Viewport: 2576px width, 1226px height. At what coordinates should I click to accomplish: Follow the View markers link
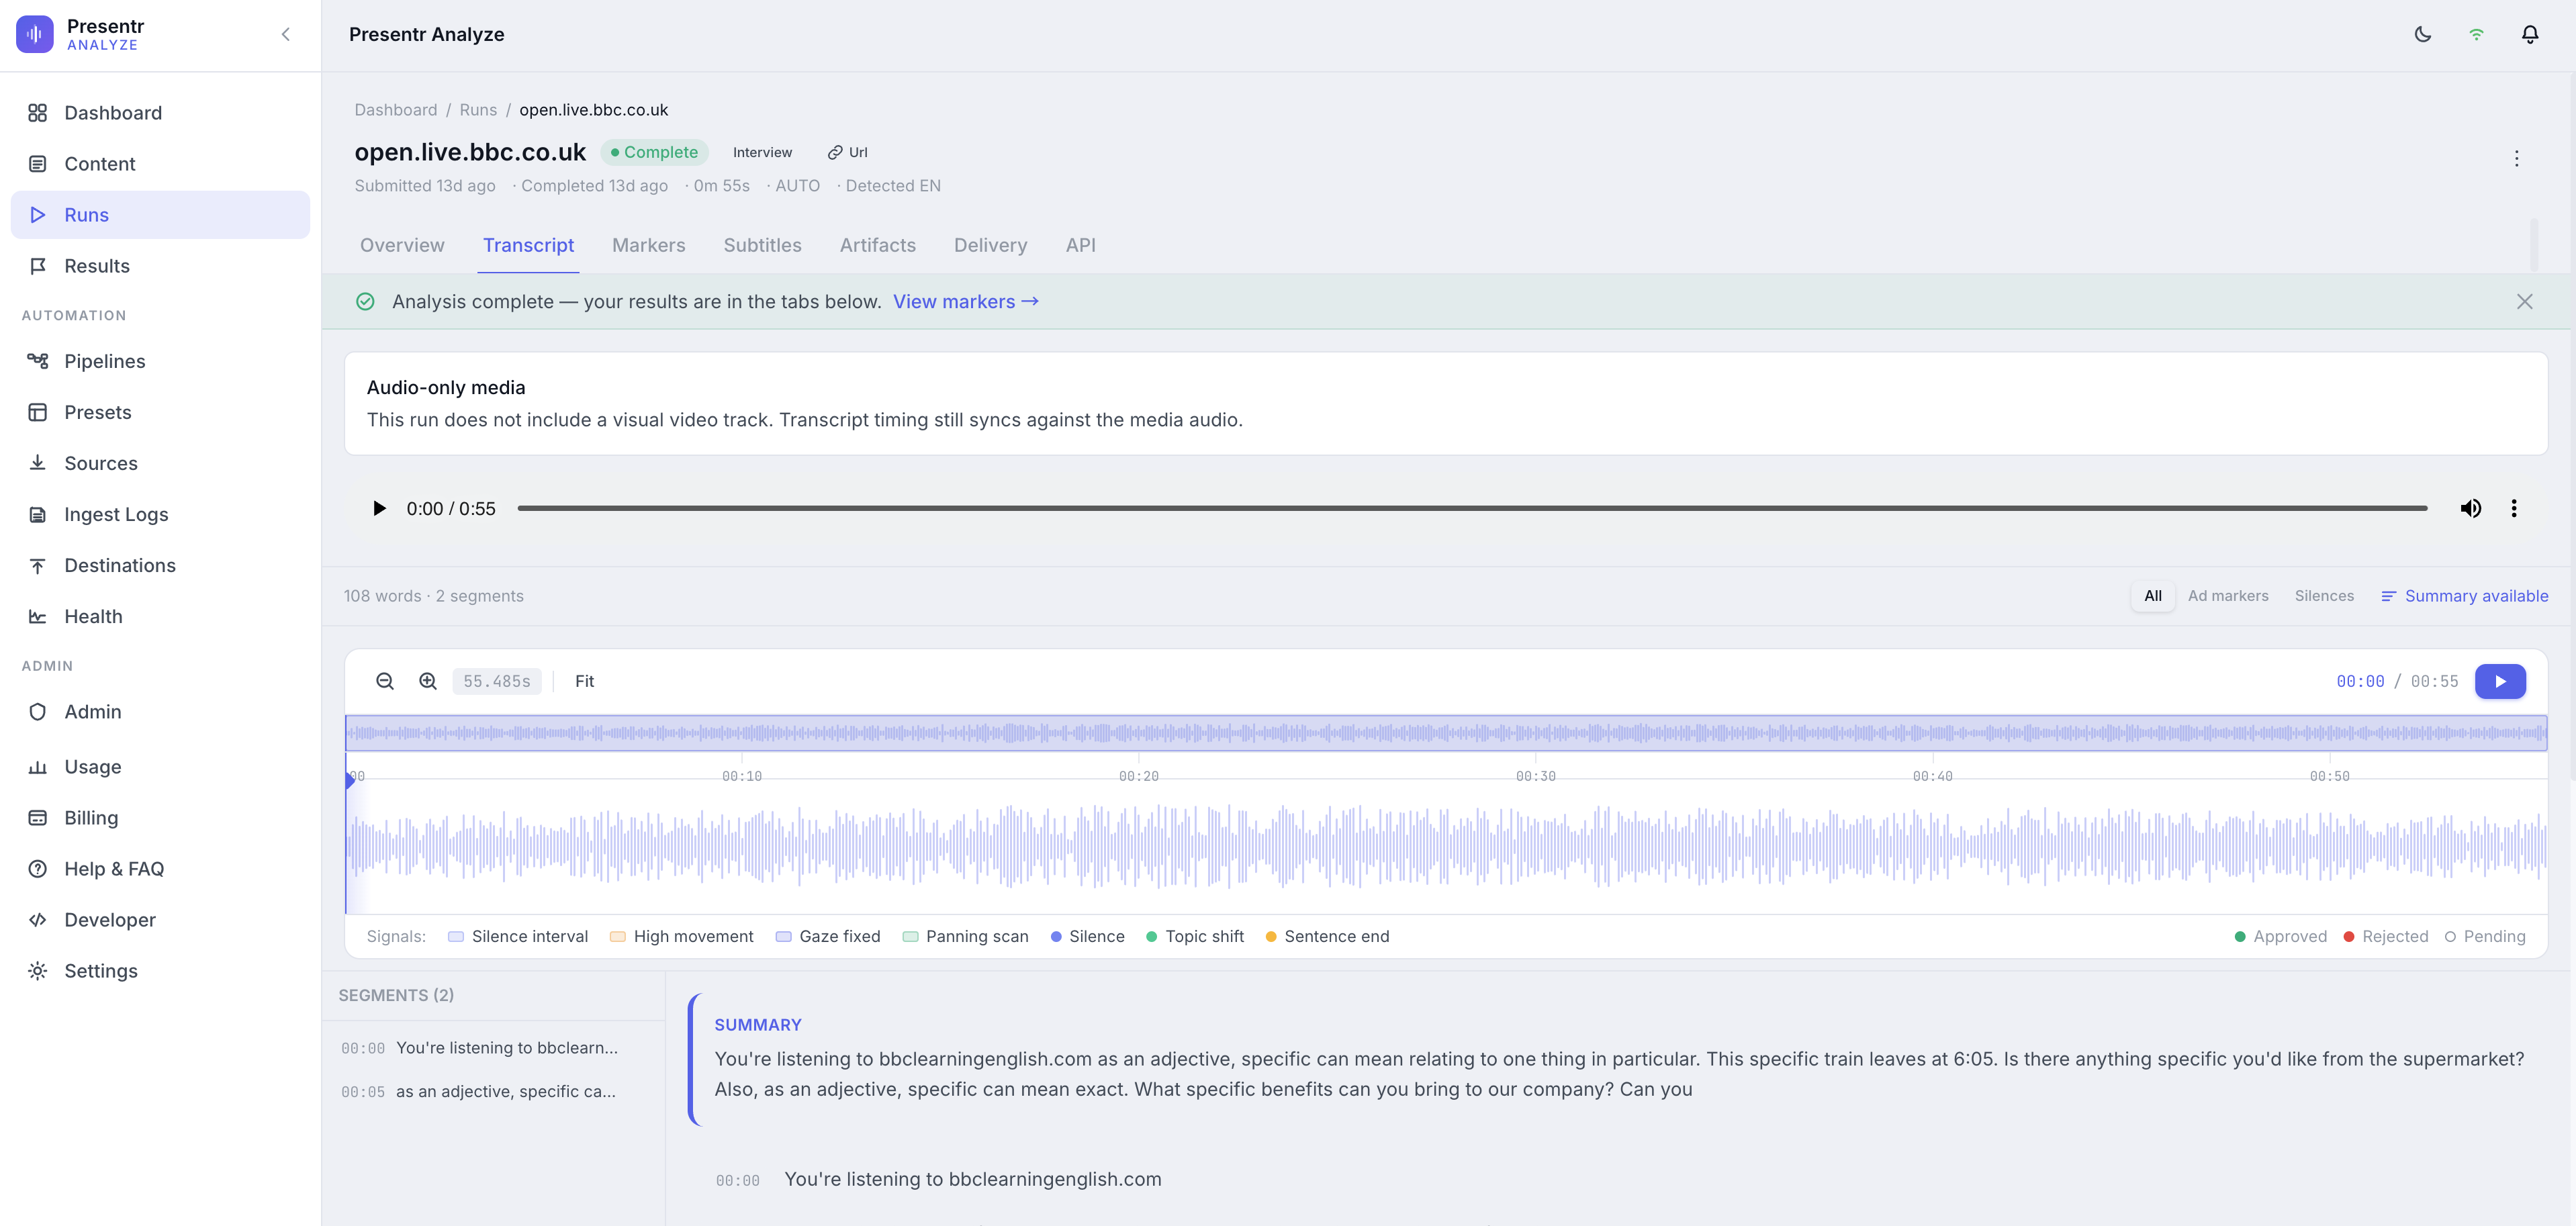click(964, 301)
